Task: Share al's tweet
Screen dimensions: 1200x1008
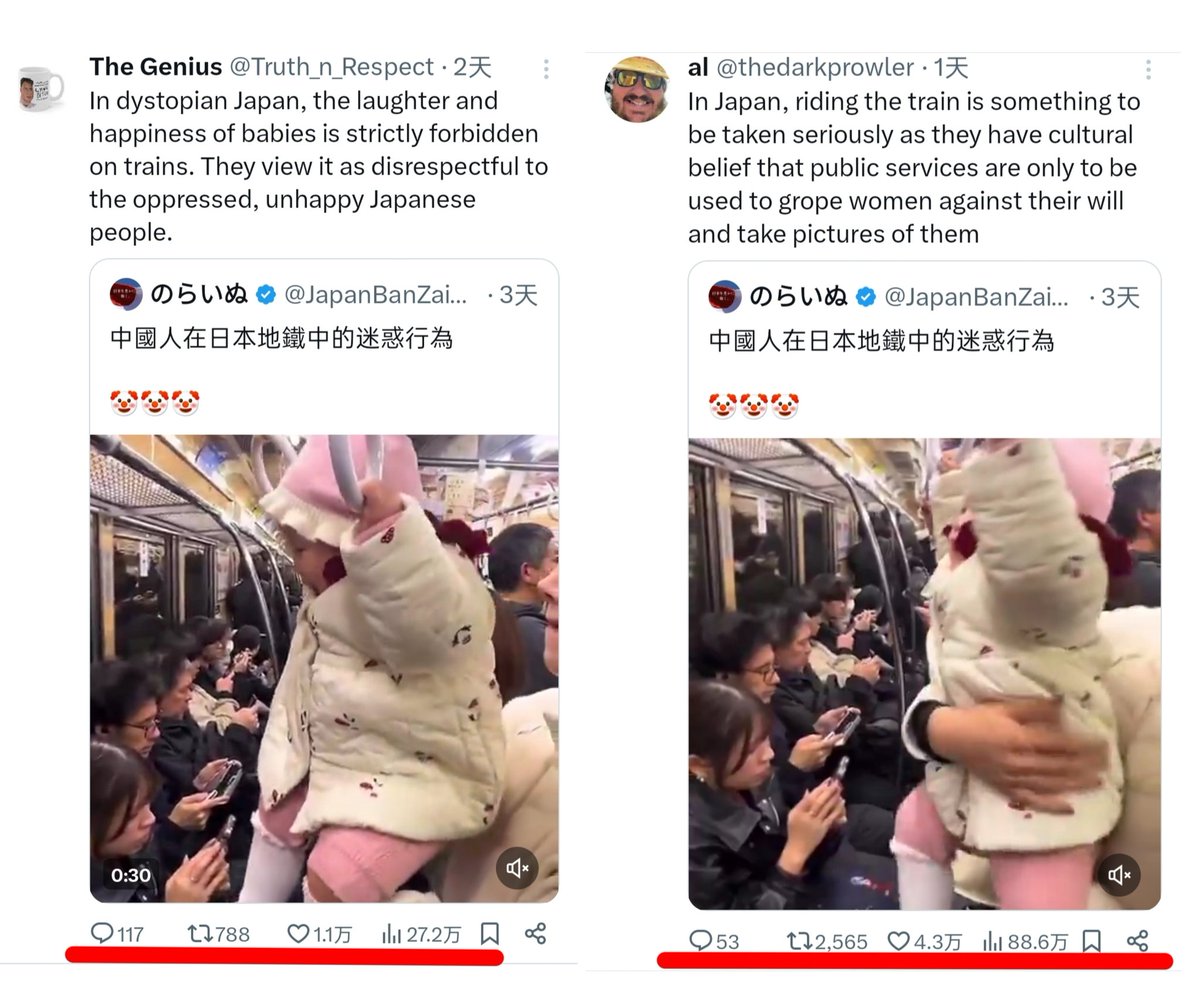Action: 1137,941
